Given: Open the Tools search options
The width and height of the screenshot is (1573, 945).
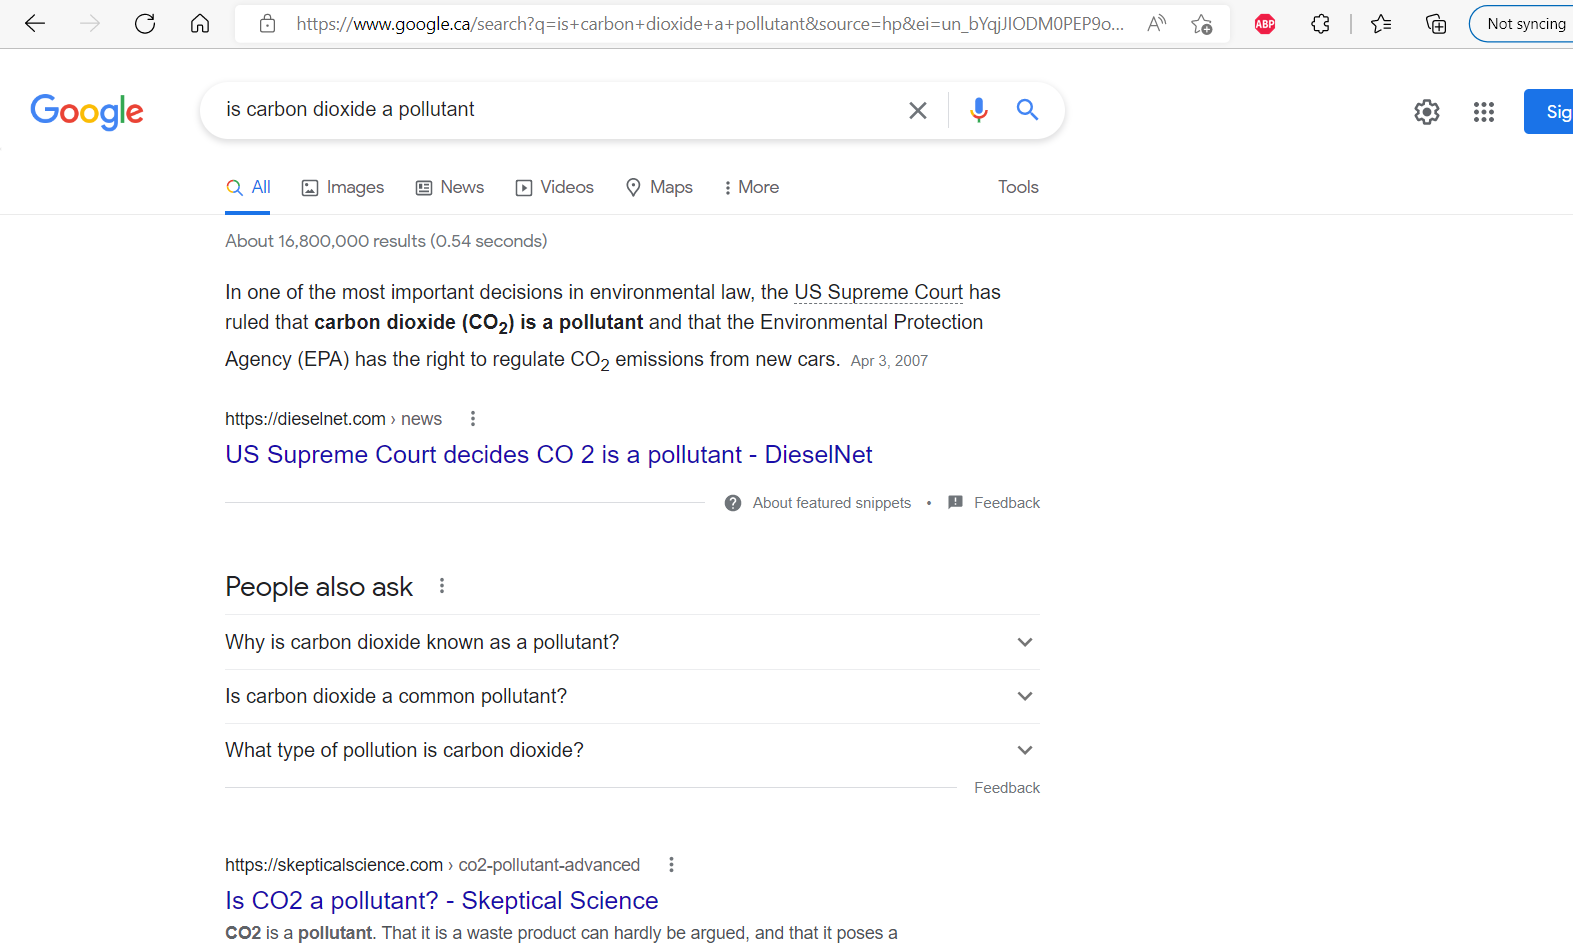Looking at the screenshot, I should [x=1018, y=187].
